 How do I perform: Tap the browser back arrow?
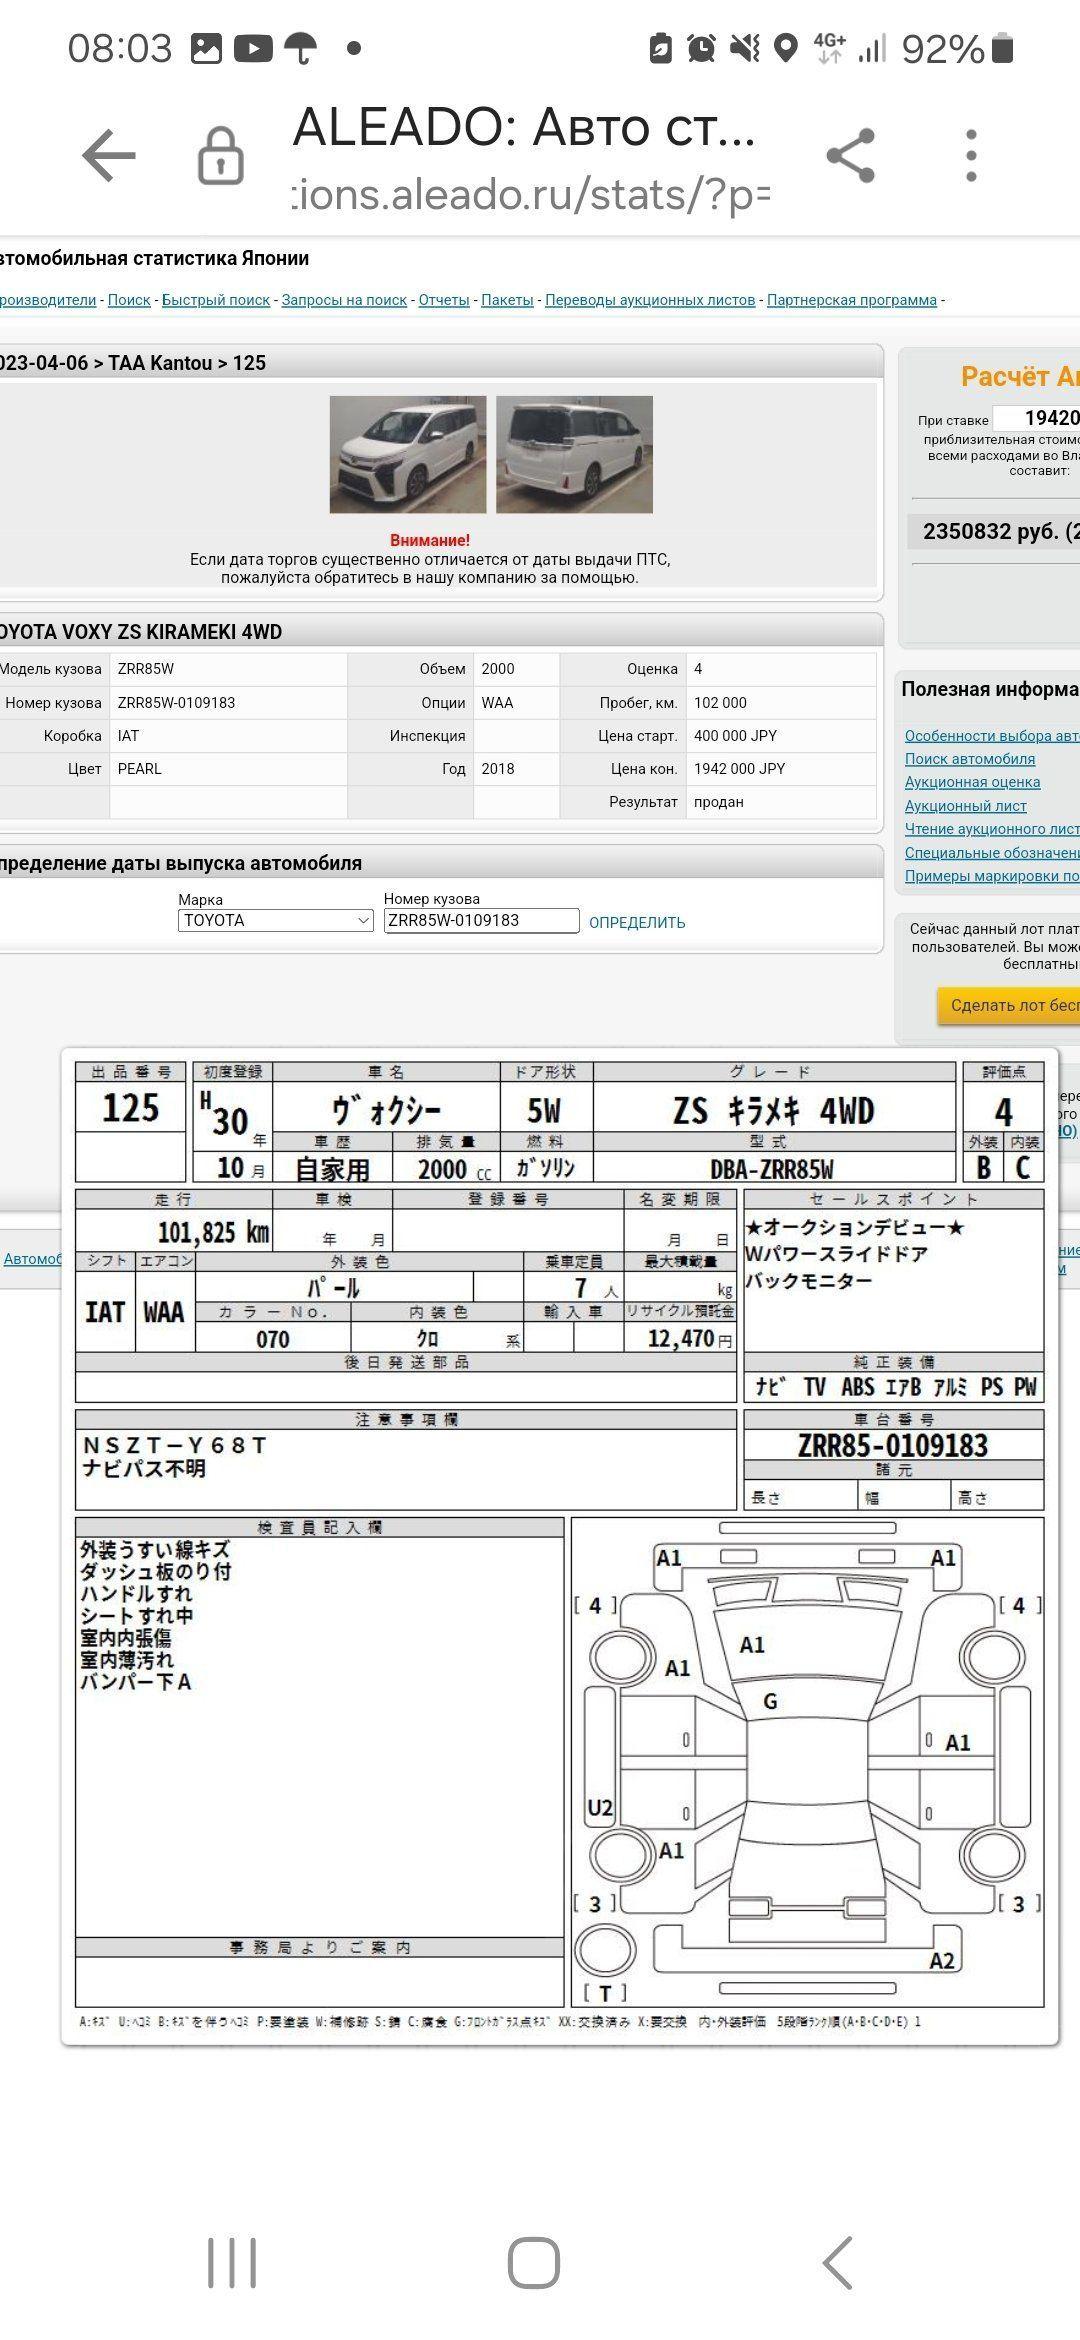point(109,156)
